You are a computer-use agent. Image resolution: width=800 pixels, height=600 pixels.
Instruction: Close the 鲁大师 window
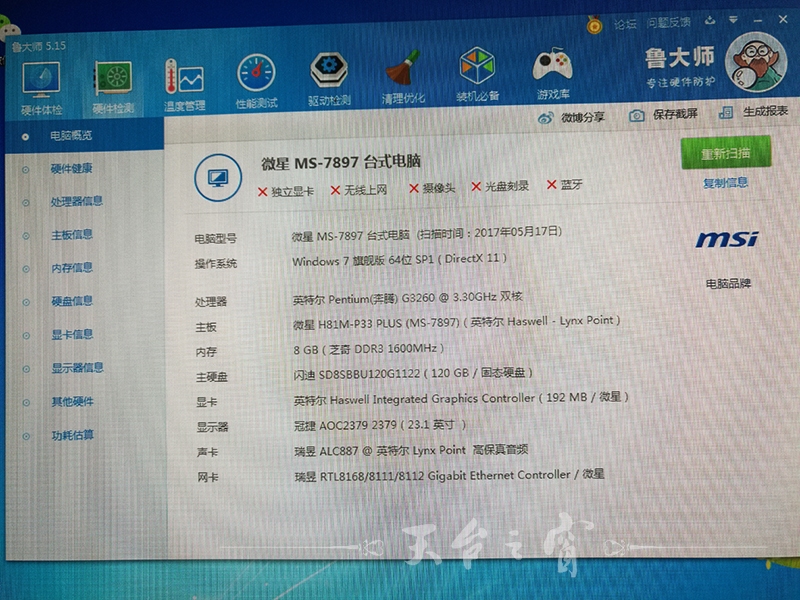(783, 19)
